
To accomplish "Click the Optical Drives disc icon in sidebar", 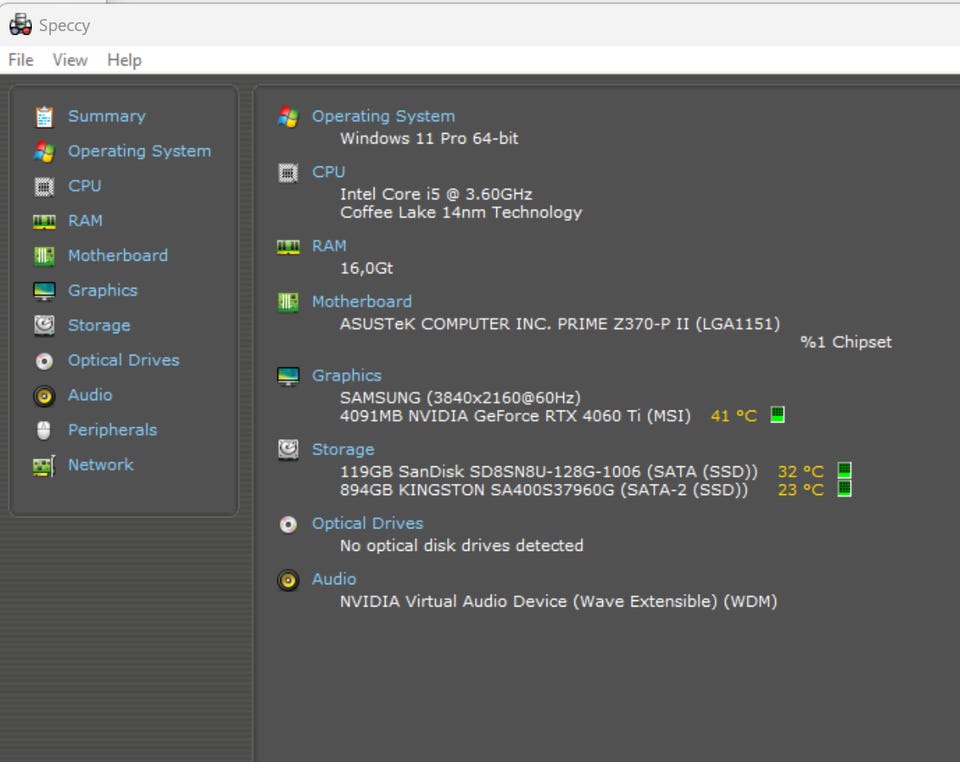I will coord(44,361).
